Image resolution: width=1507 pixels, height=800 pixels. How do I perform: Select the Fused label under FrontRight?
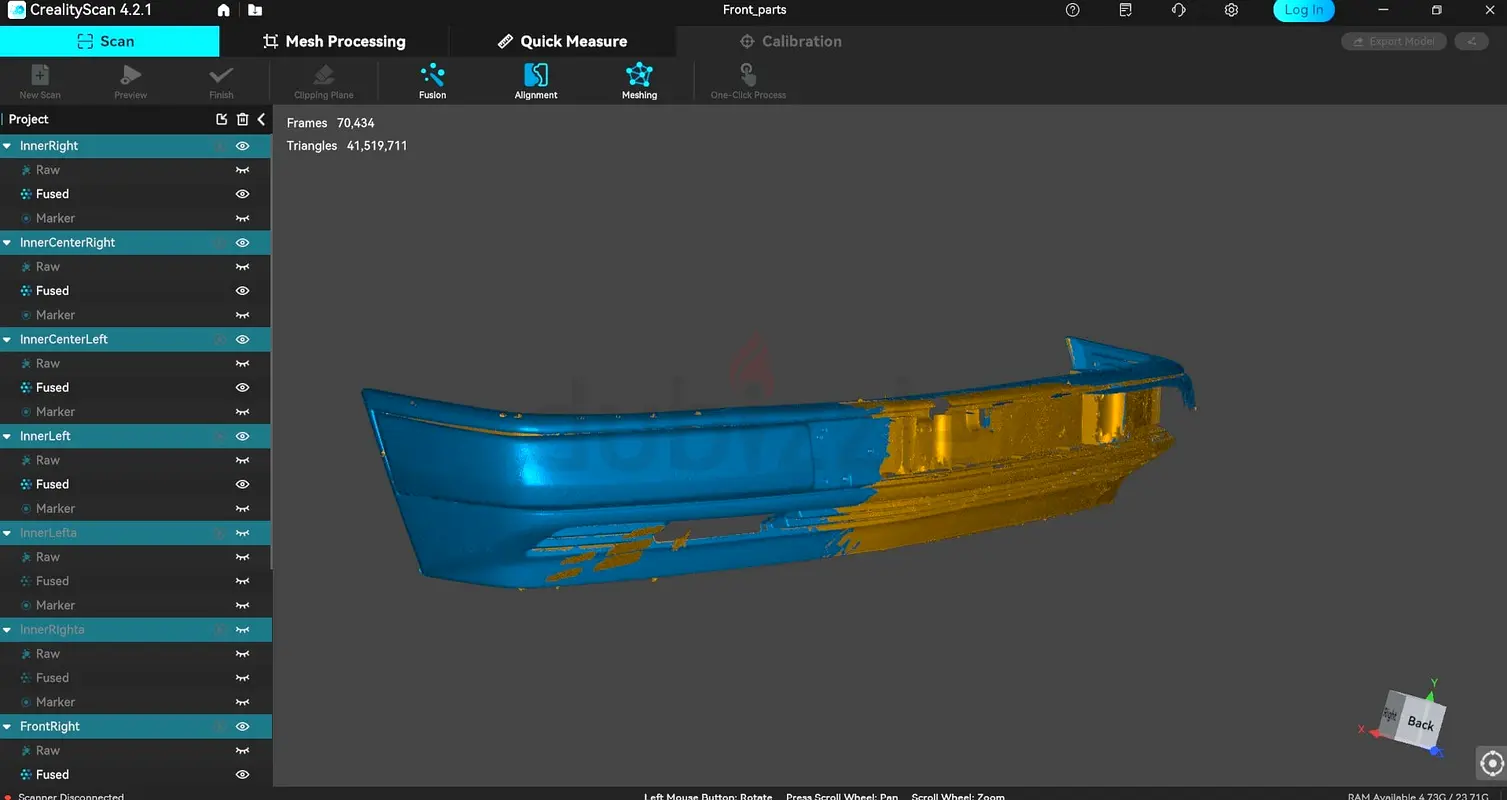pos(52,775)
